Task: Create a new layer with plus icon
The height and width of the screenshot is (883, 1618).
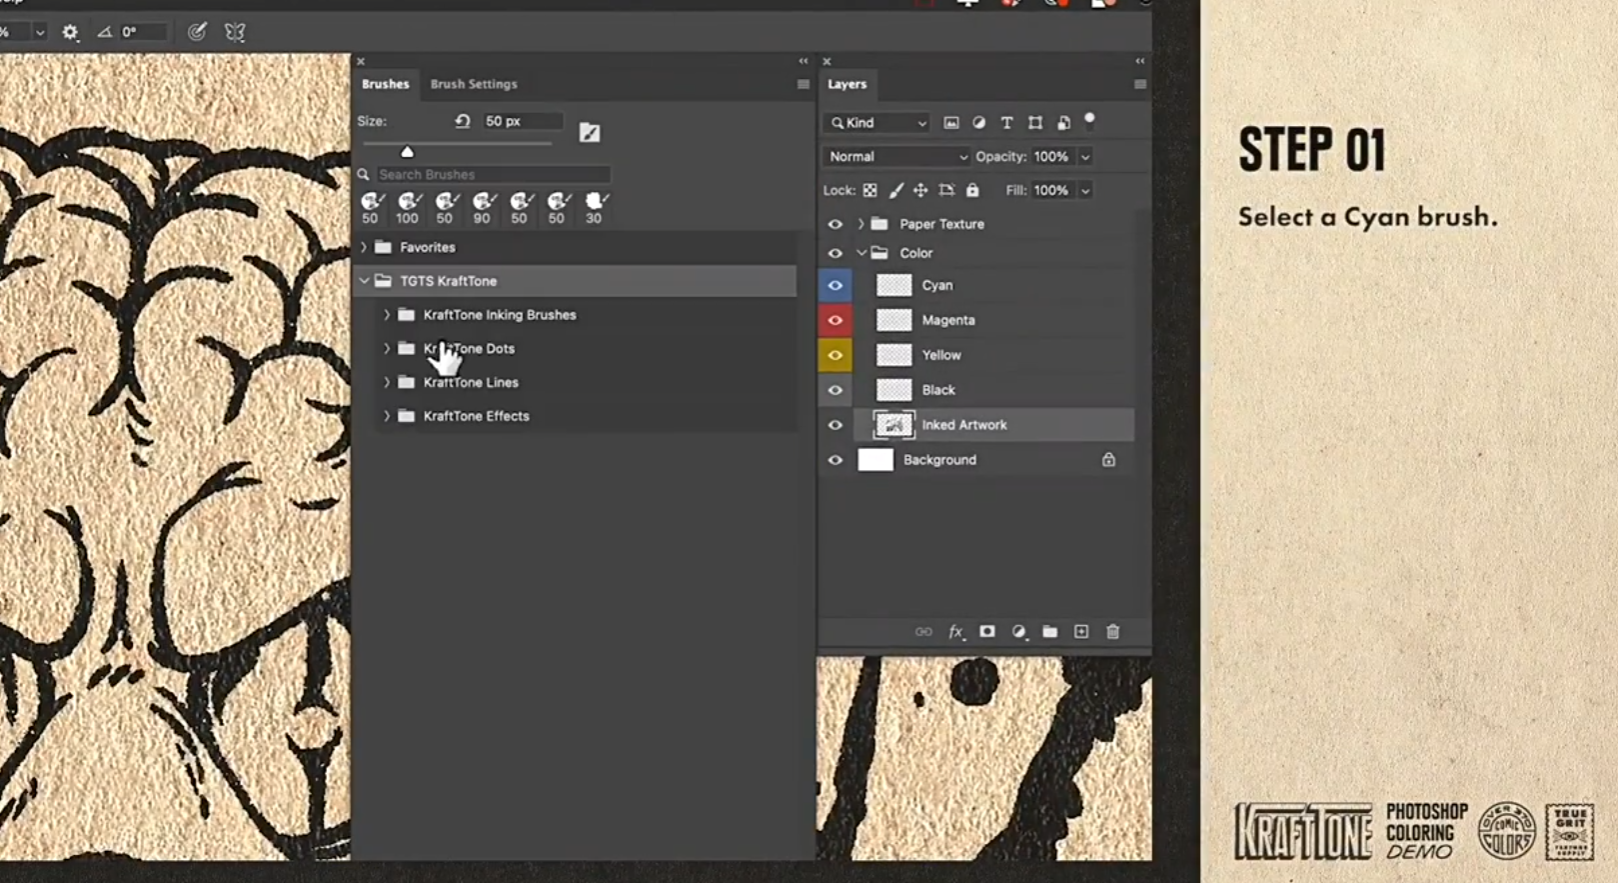Action: [1081, 632]
